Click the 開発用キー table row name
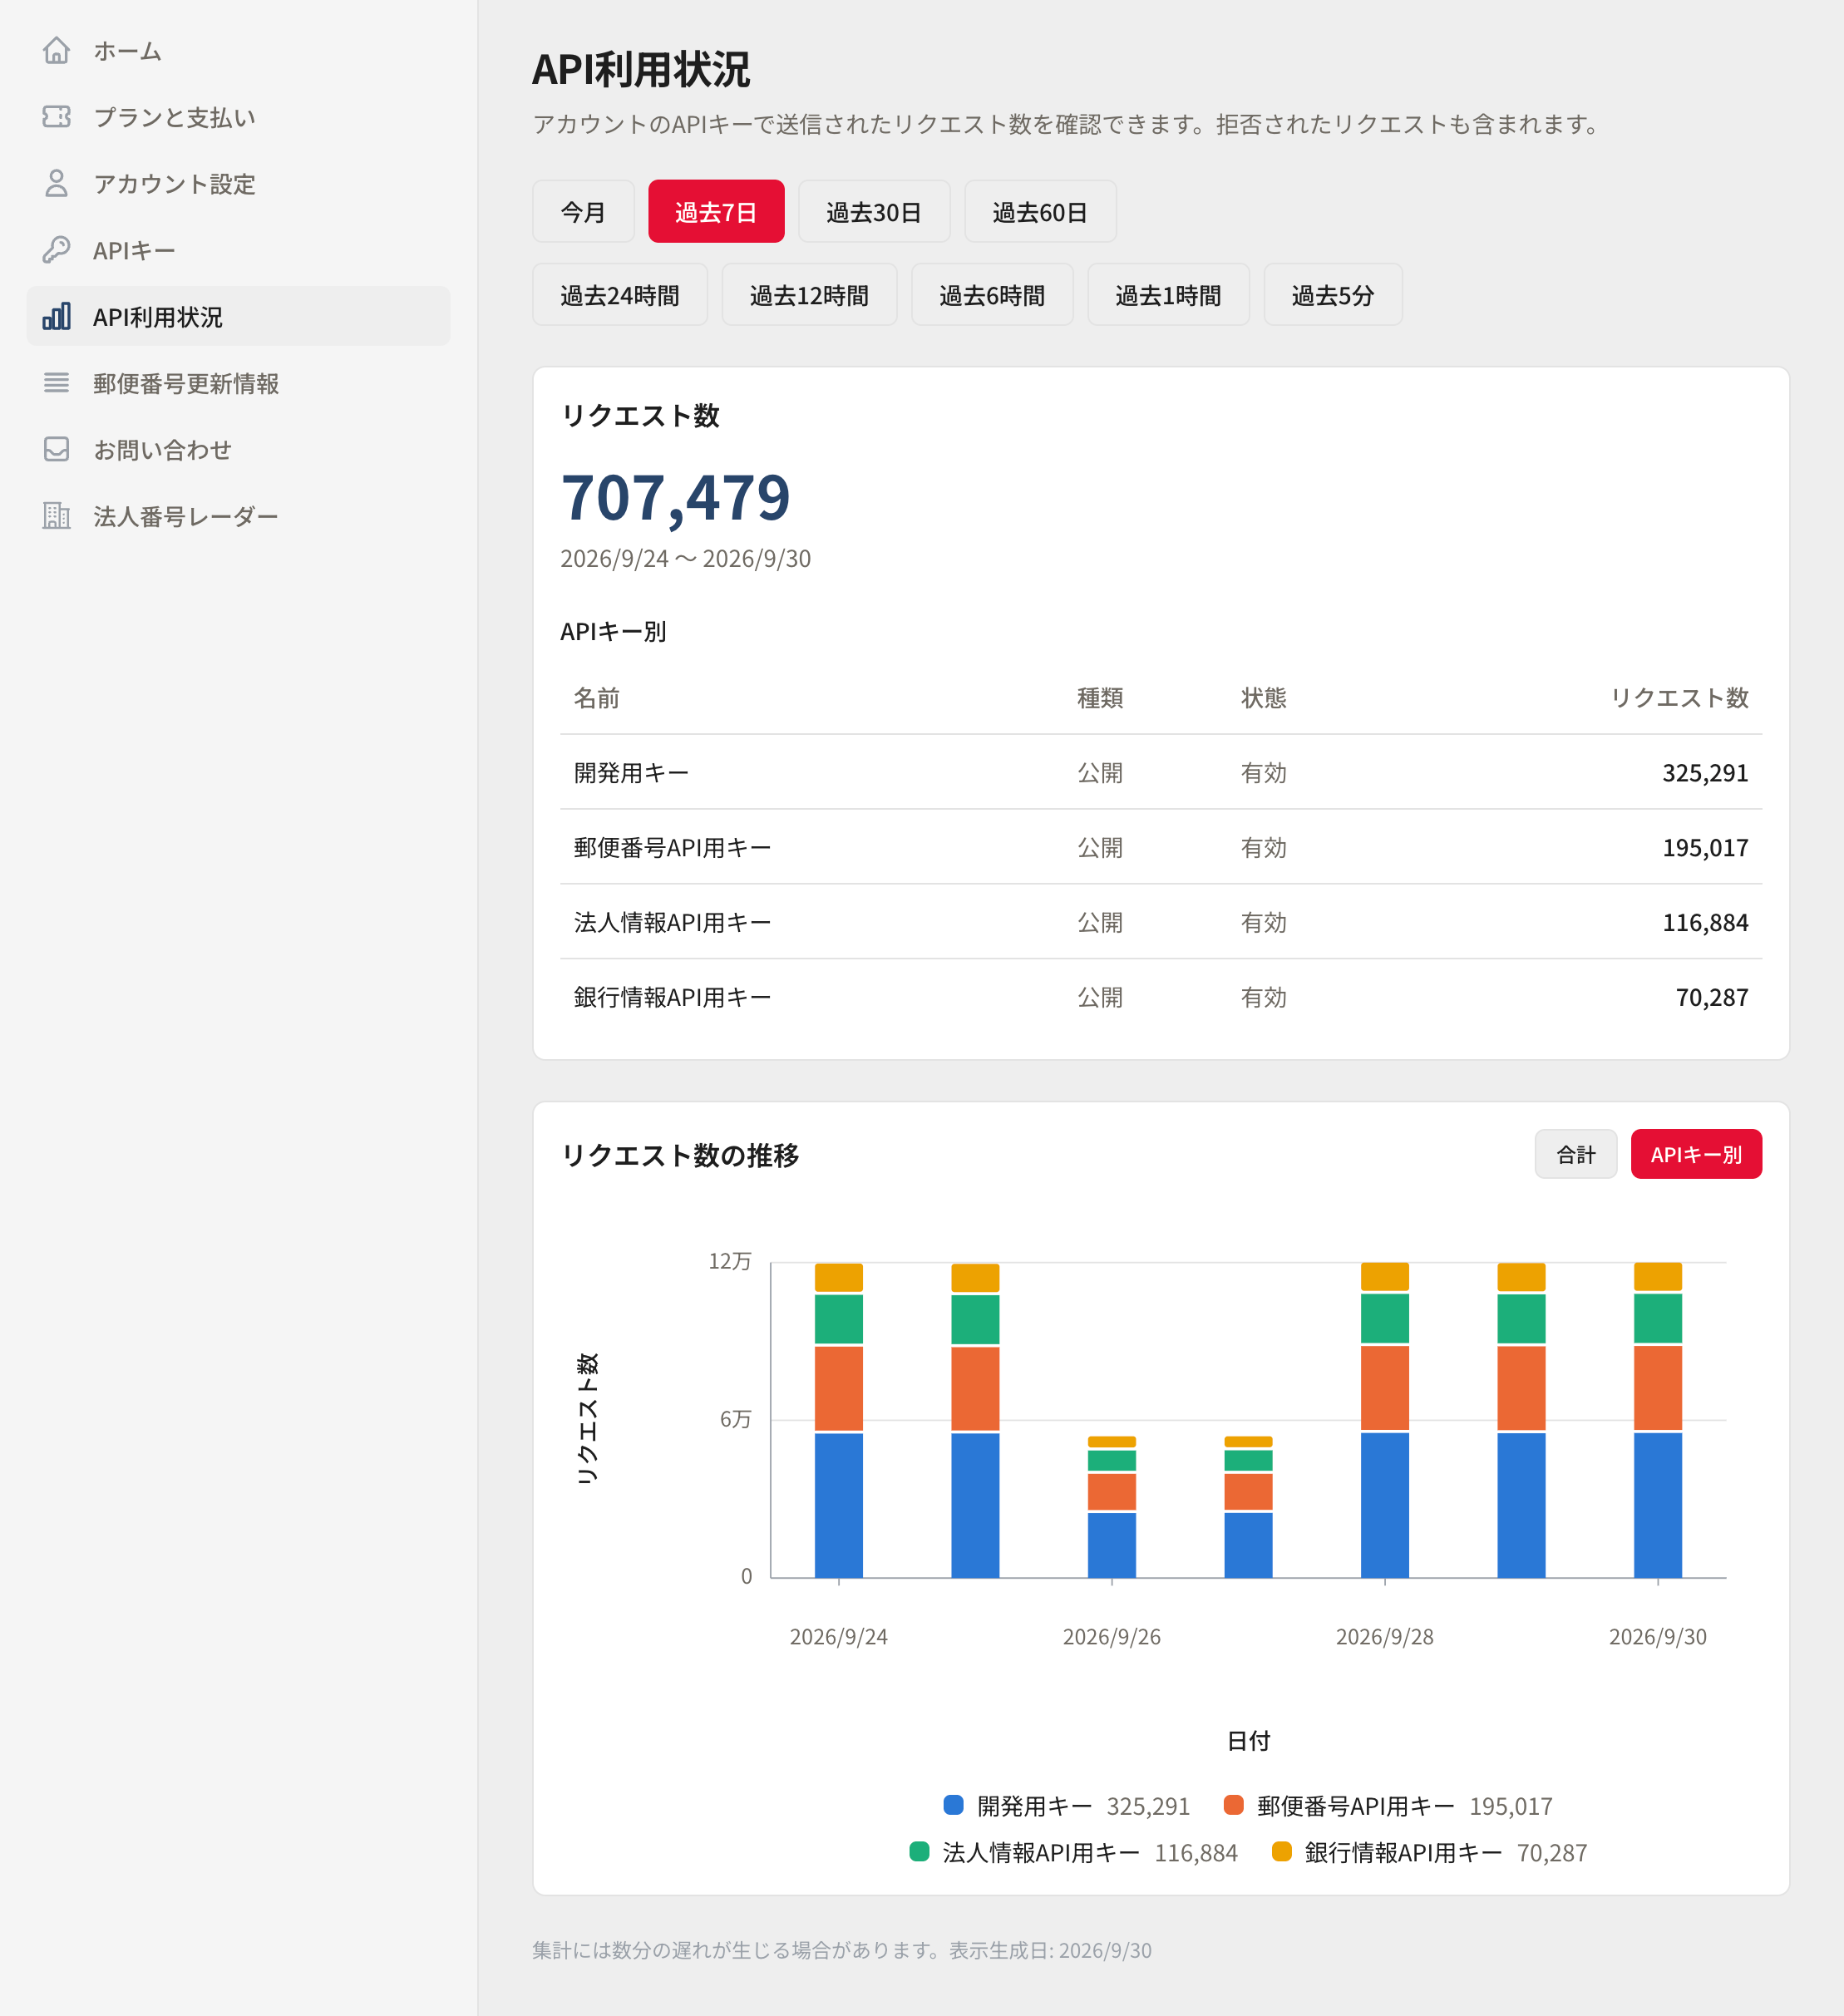Image resolution: width=1844 pixels, height=2016 pixels. 631,773
